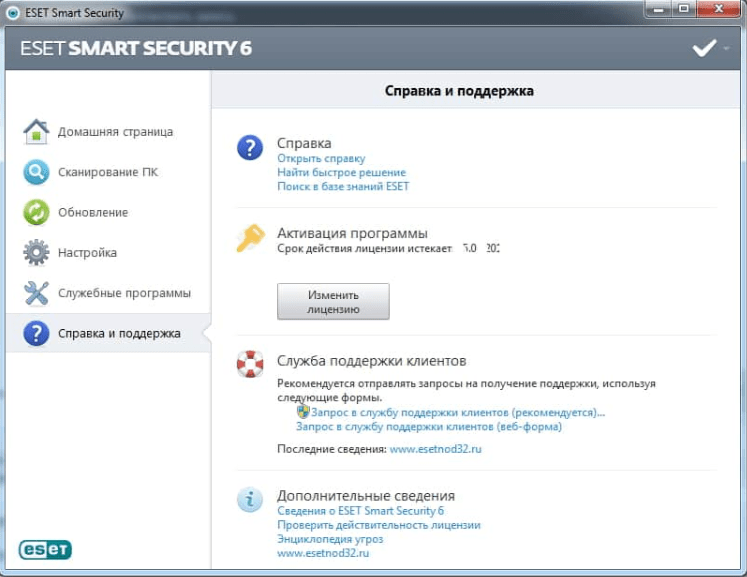This screenshot has width=747, height=577.
Task: Click Проверить действительность лицензии link
Action: (378, 525)
